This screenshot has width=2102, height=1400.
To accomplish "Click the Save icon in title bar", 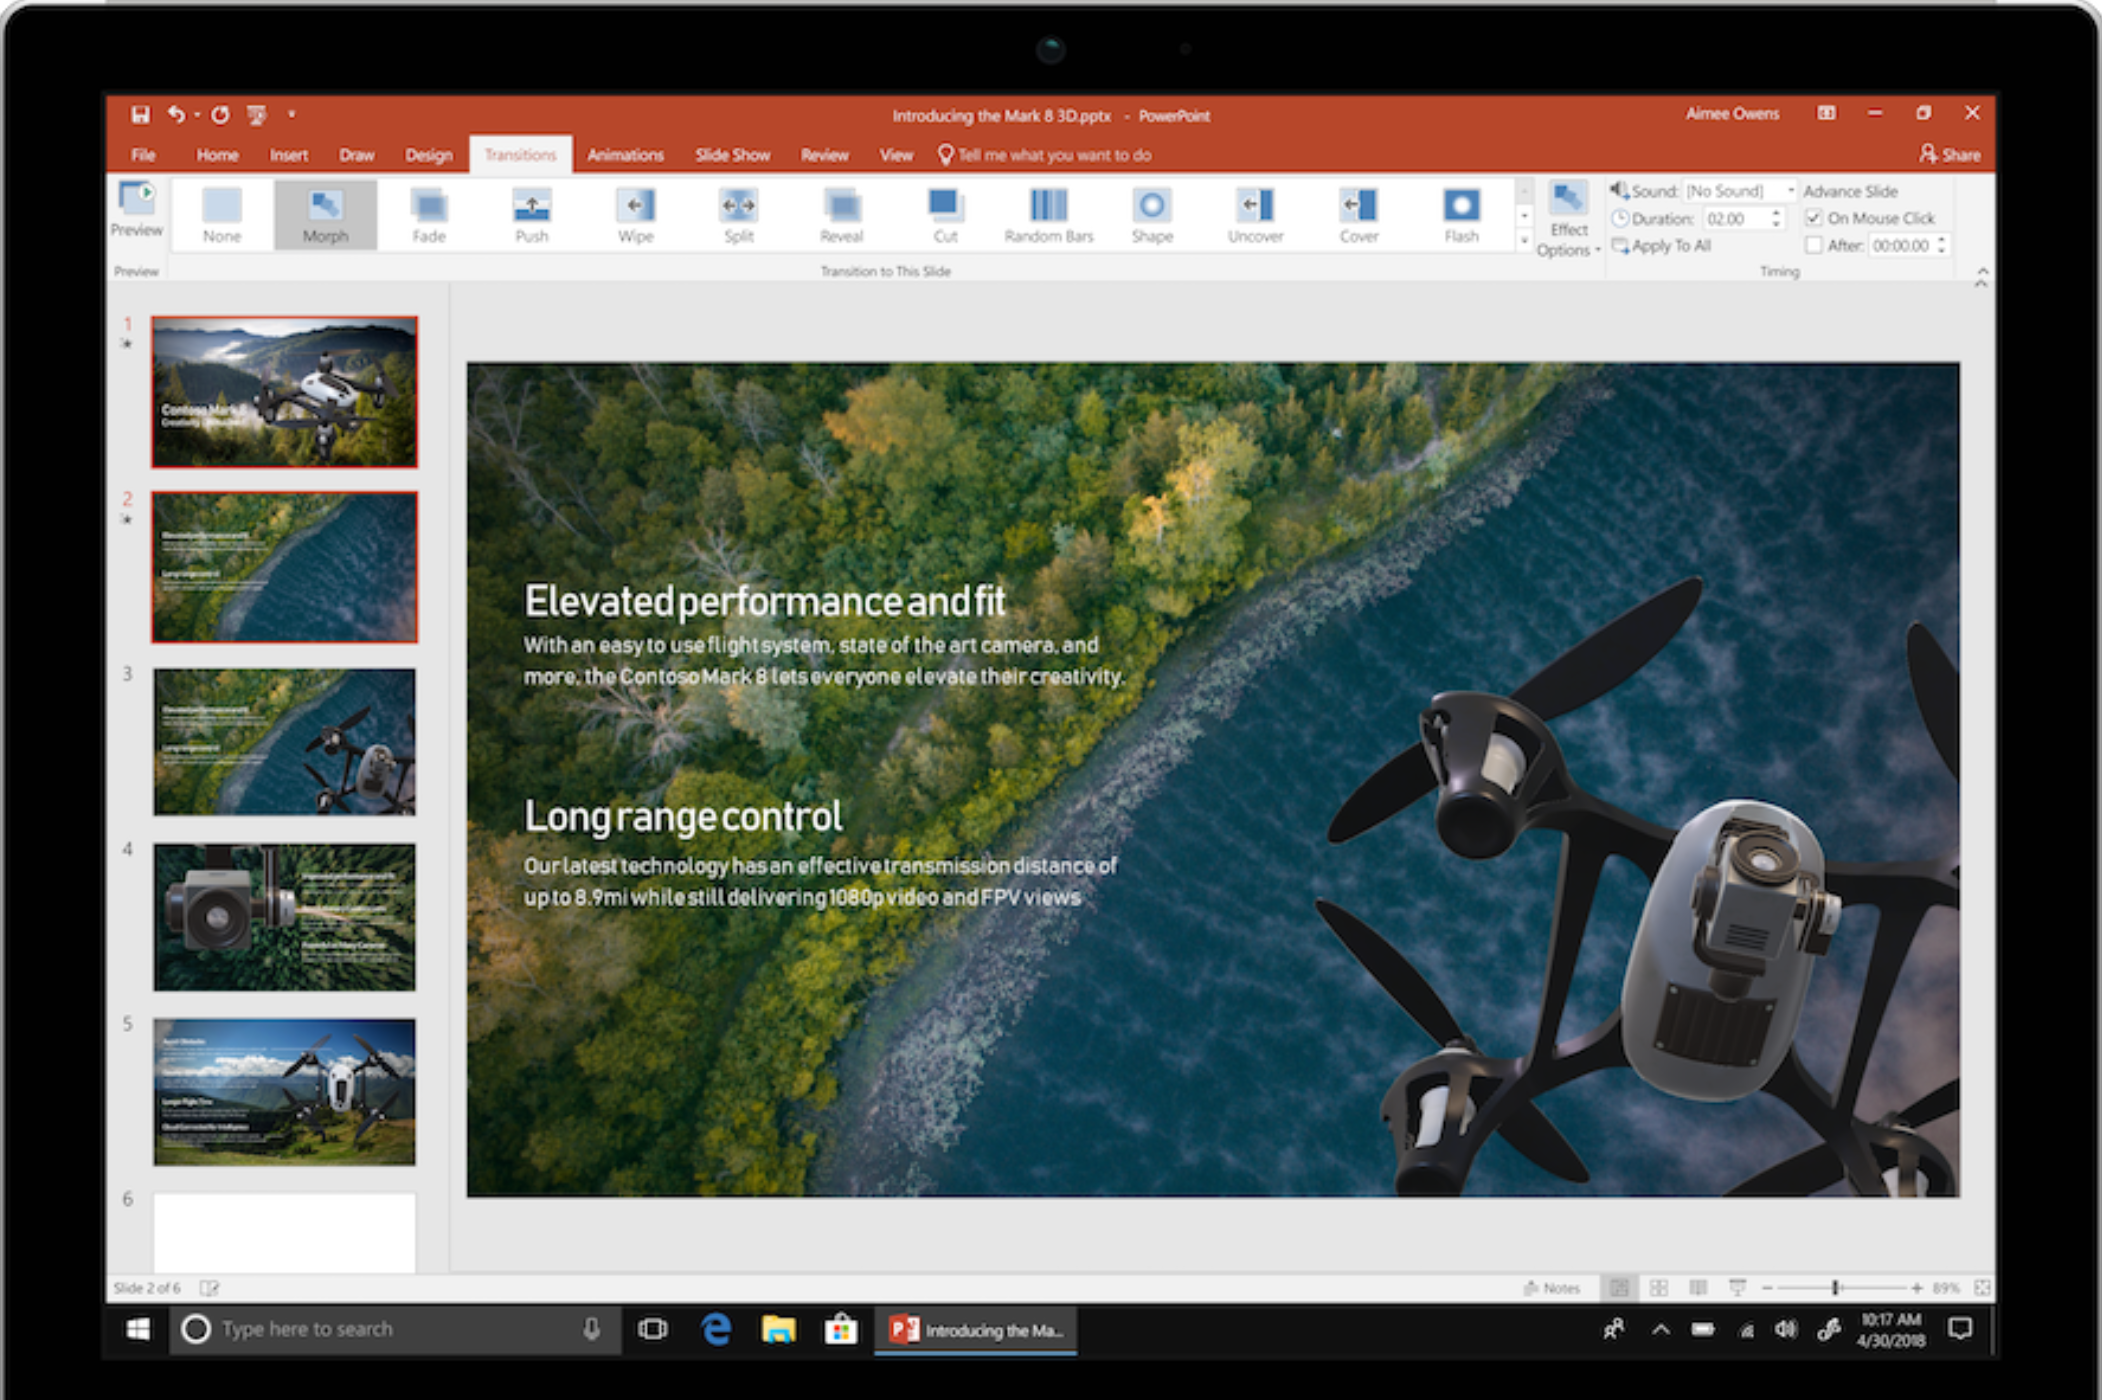I will 140,114.
